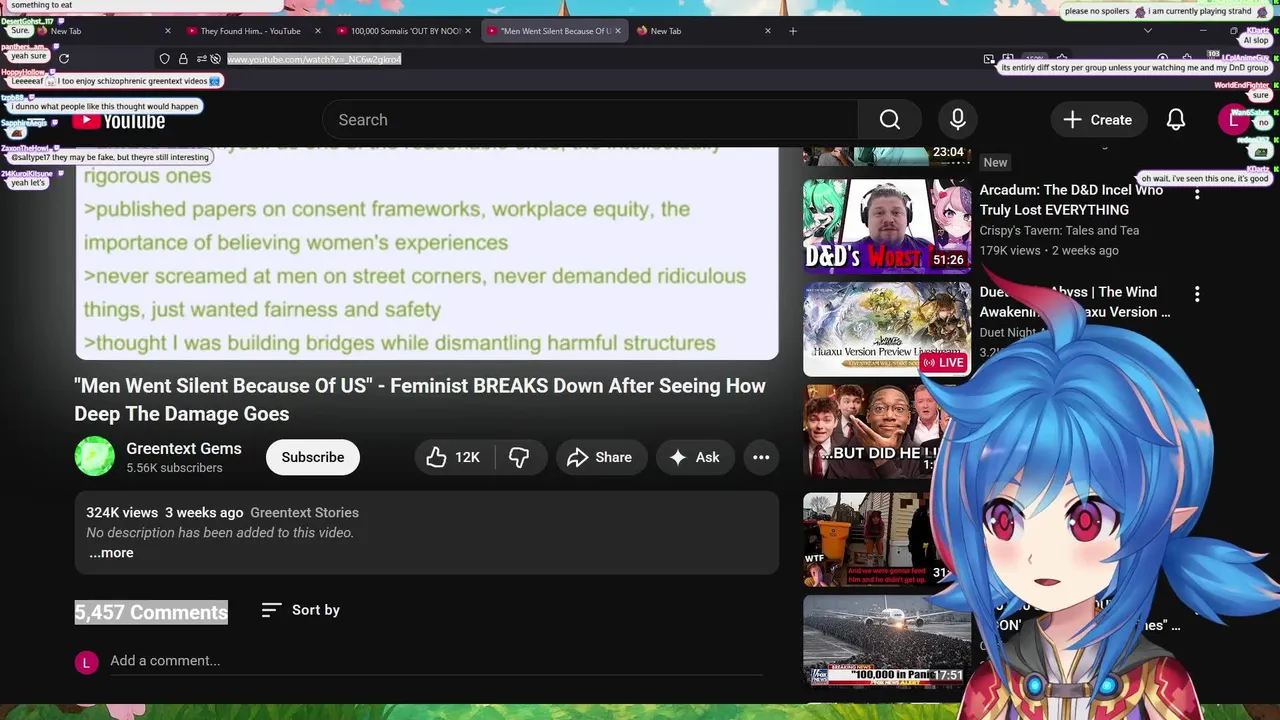Click the shield tracking protection icon
The image size is (1280, 720).
coord(167,59)
